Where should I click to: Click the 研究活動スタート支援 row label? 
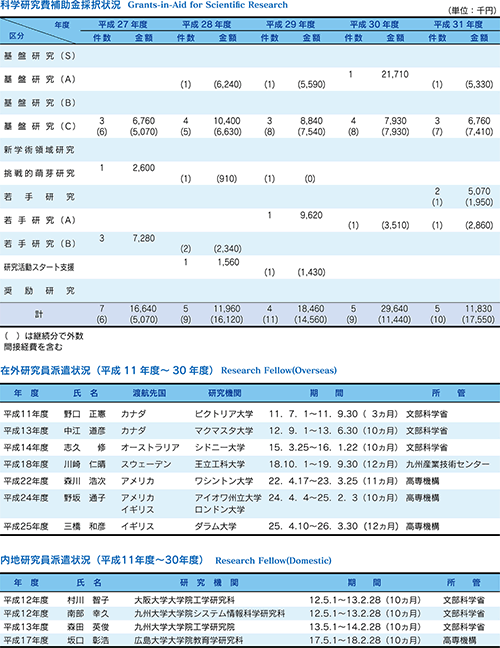[39, 267]
